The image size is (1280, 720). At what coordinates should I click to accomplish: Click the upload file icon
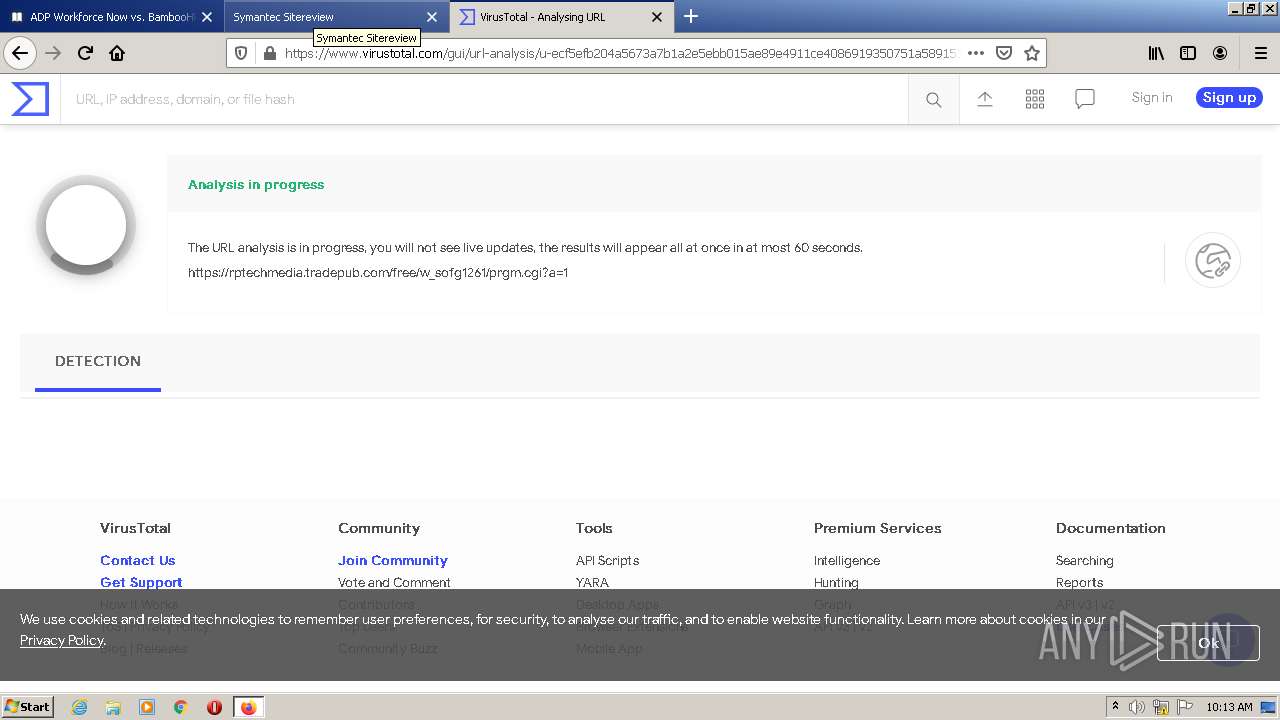(x=985, y=98)
